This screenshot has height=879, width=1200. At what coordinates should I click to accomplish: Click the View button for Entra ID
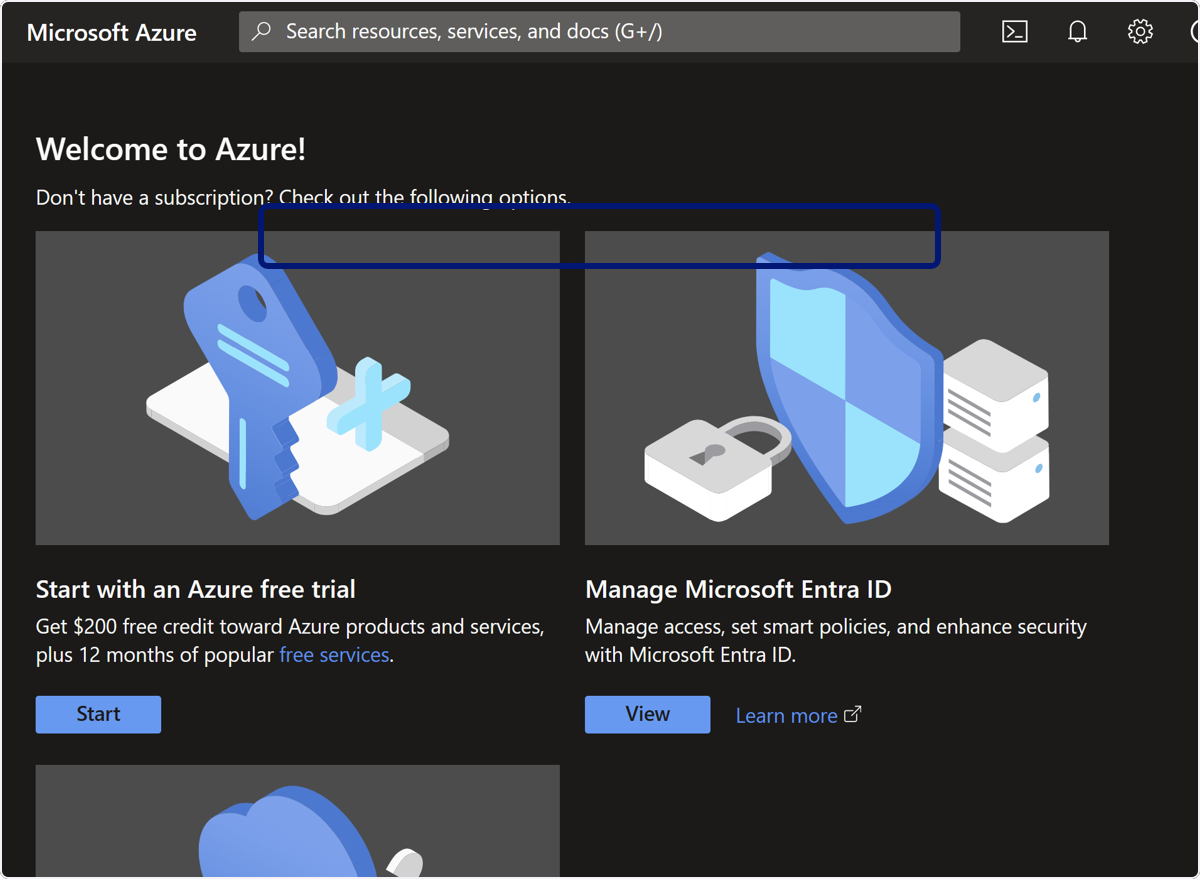647,714
